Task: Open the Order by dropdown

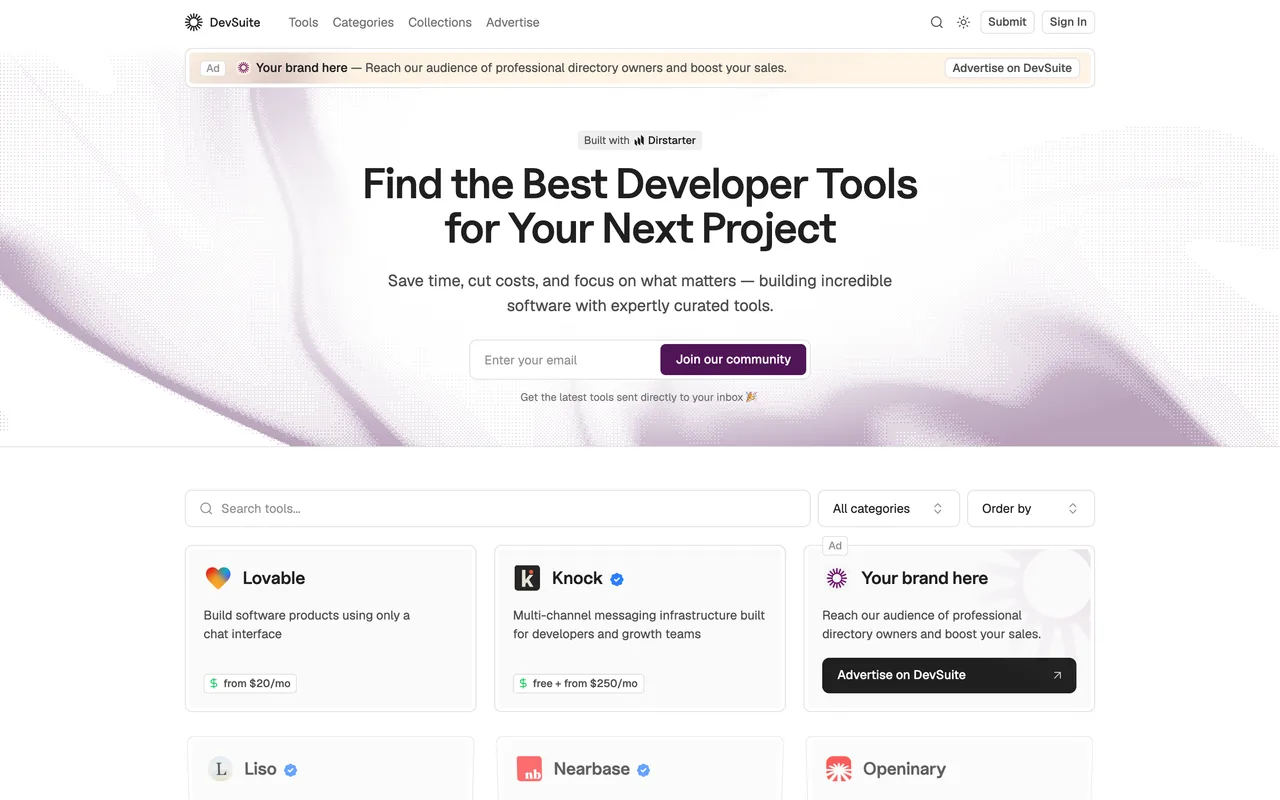Action: tap(1031, 509)
